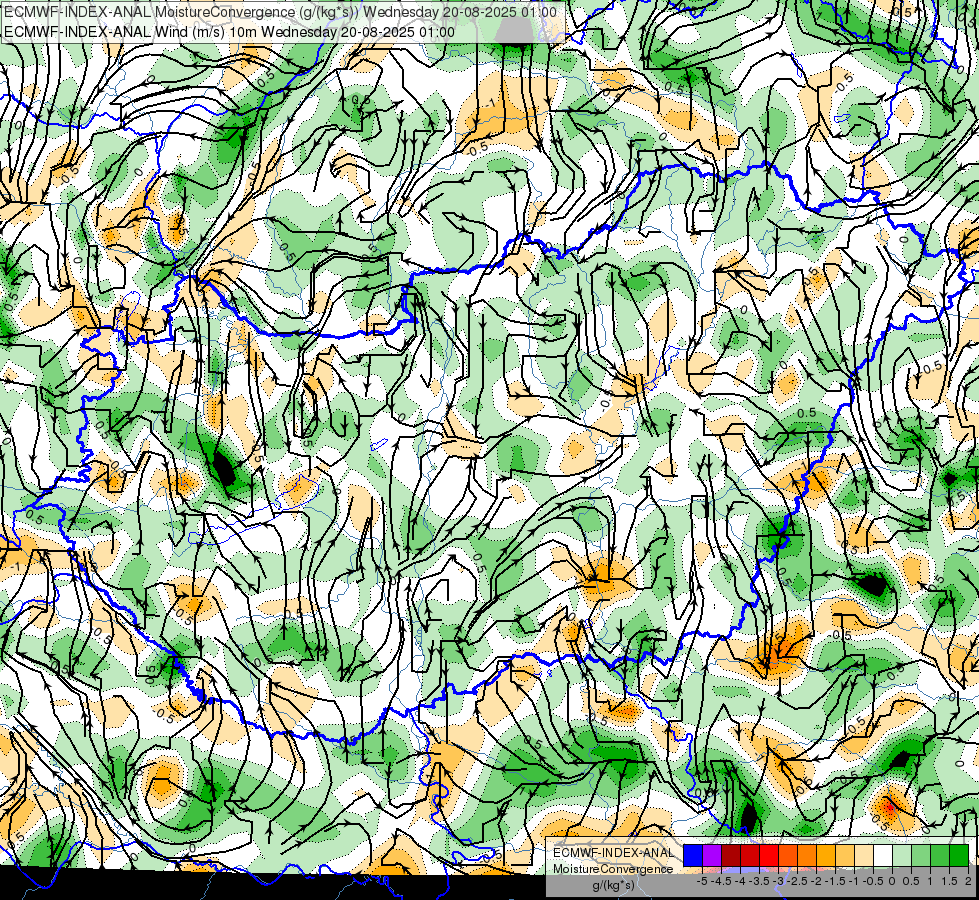The height and width of the screenshot is (900, 979).
Task: Click the '-4.5' tick label on the legend
Action: pos(721,881)
